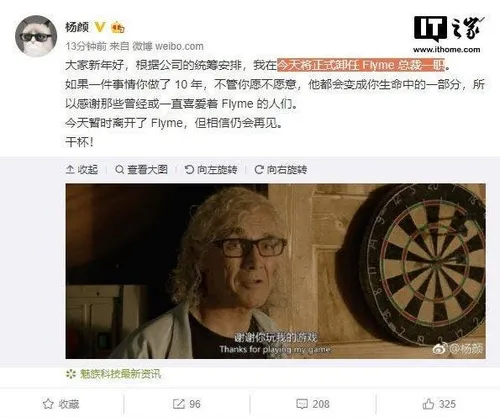The height and width of the screenshot is (418, 500).
Task: Click the magnifier icon beside 查看大图
Action: (119, 170)
